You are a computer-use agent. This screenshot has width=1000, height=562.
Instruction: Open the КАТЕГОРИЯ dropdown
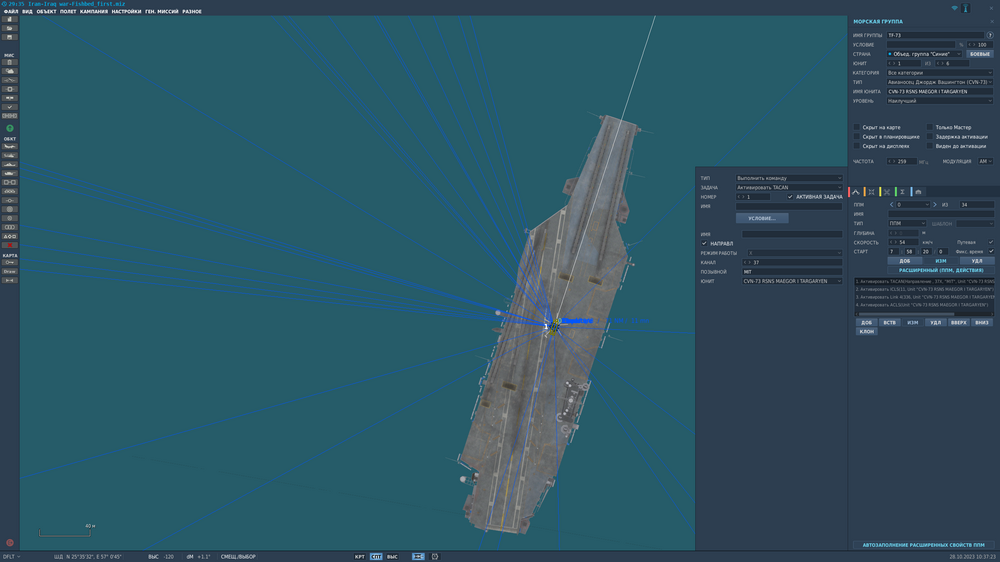coord(940,73)
